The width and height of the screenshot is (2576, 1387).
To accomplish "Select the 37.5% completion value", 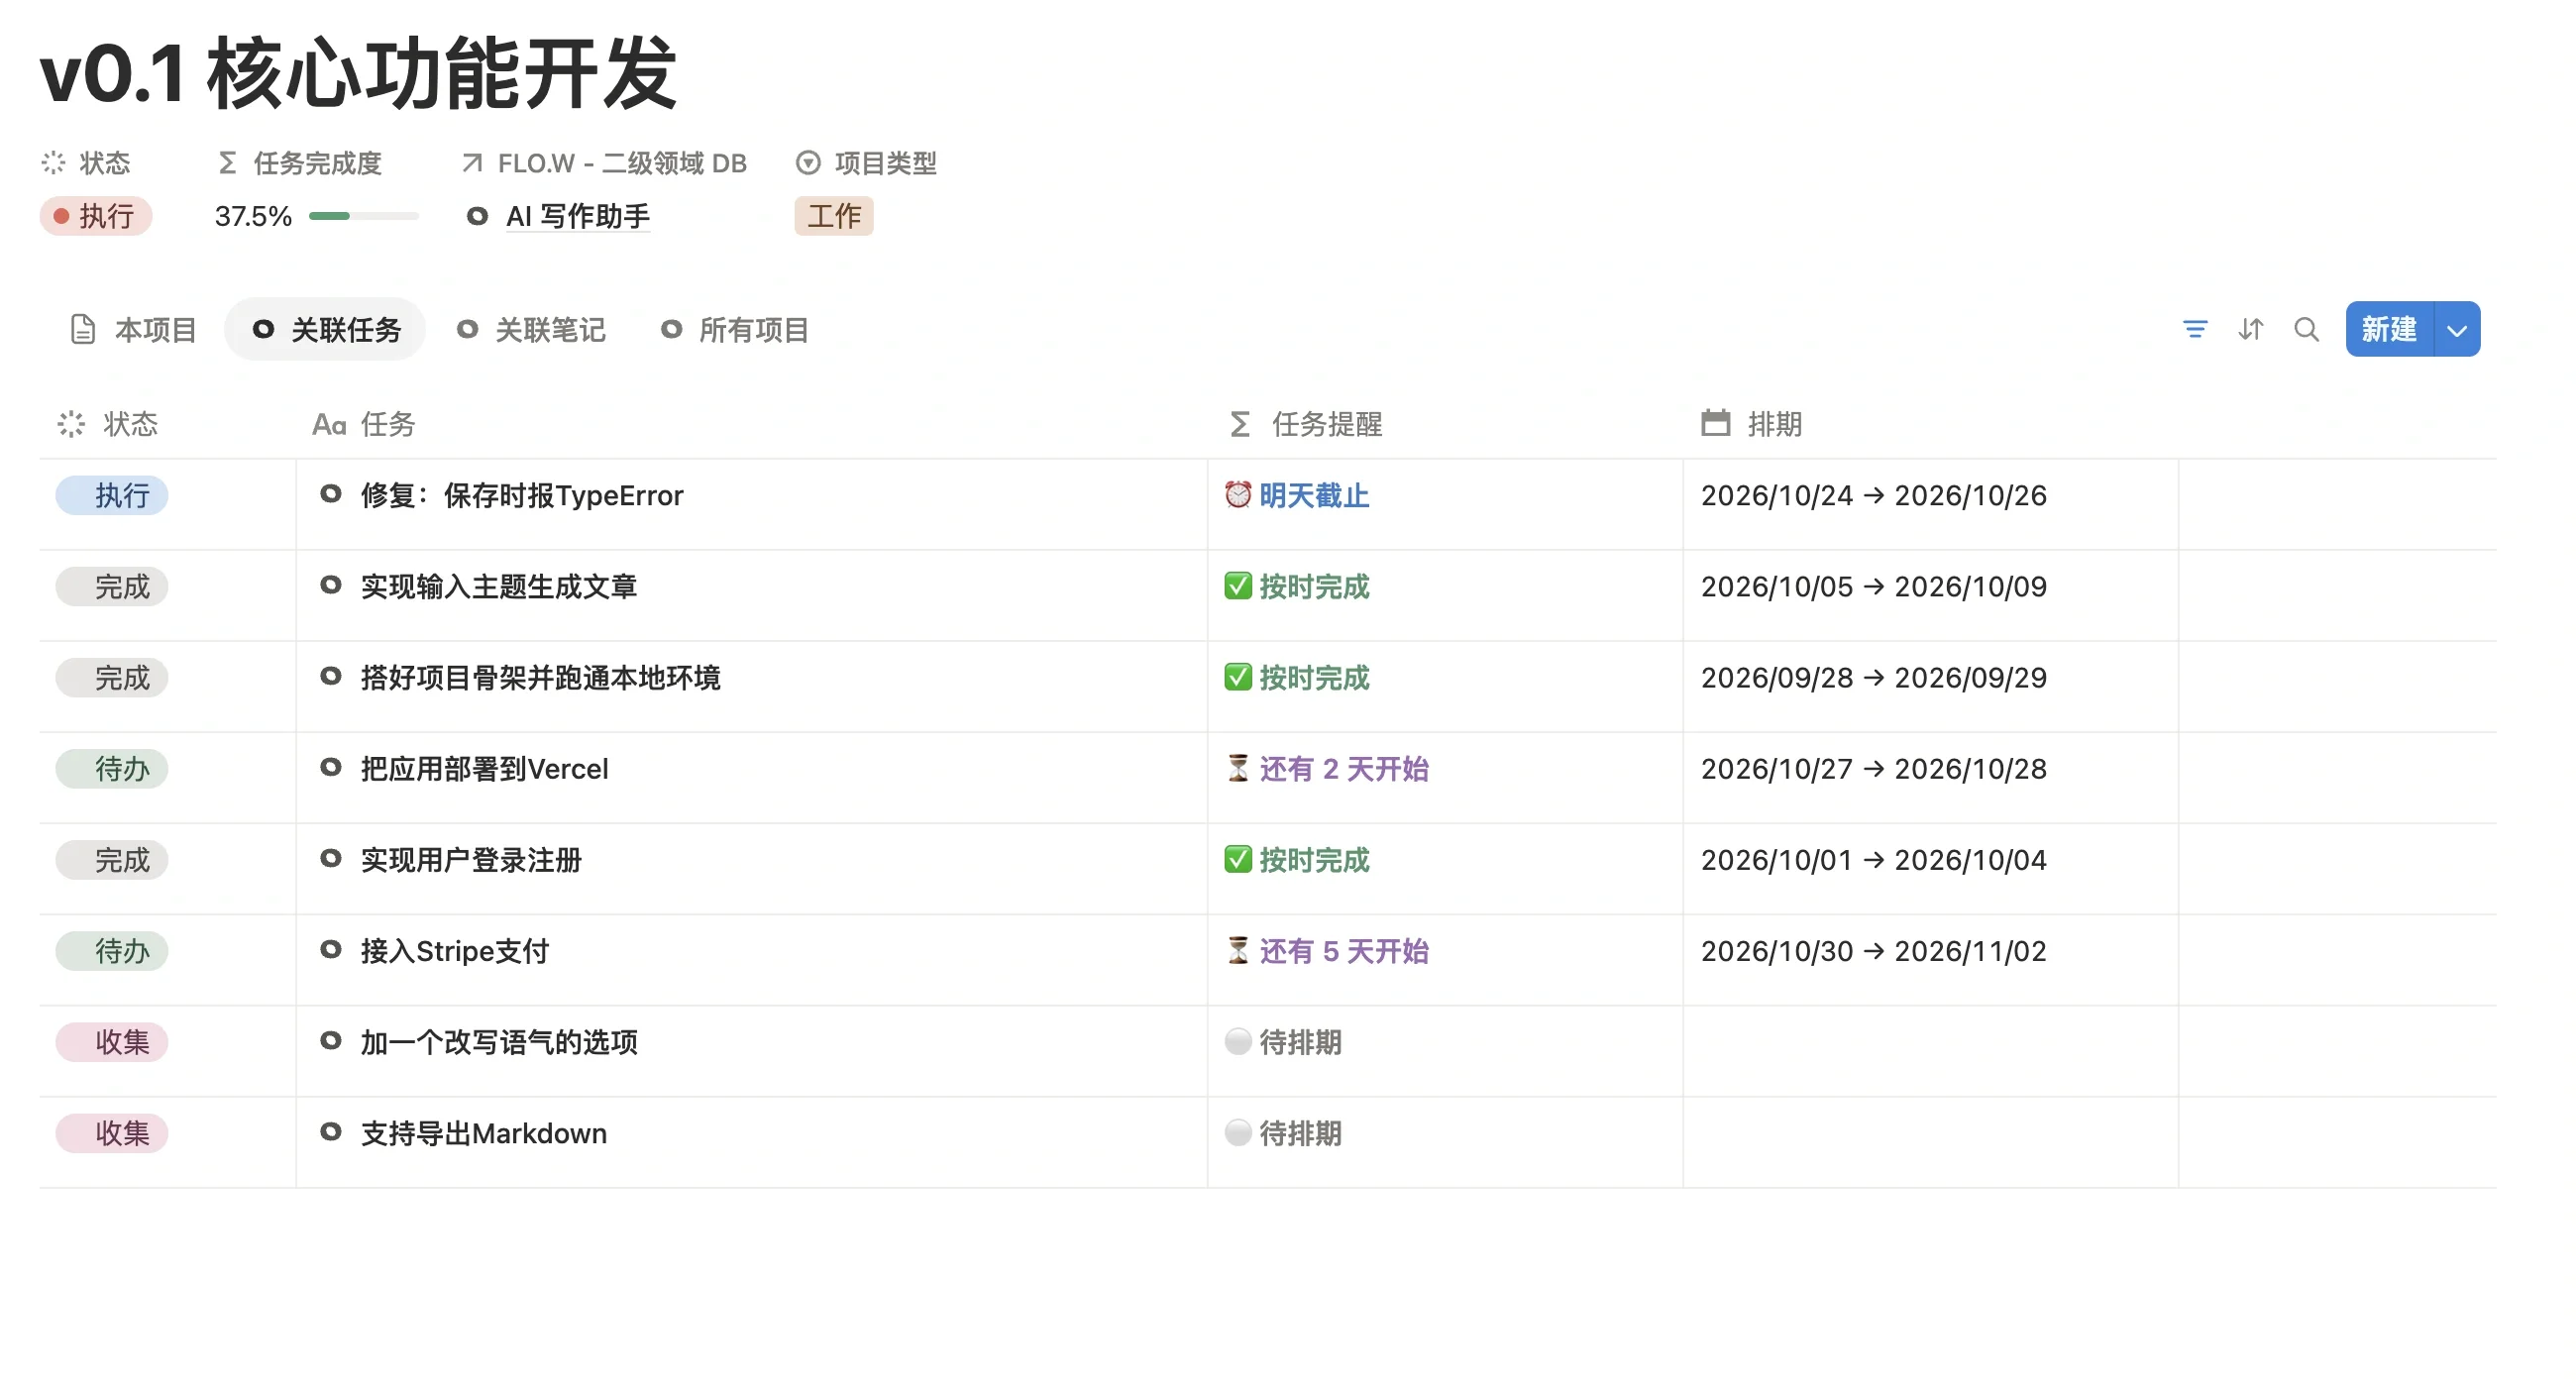I will pos(253,216).
